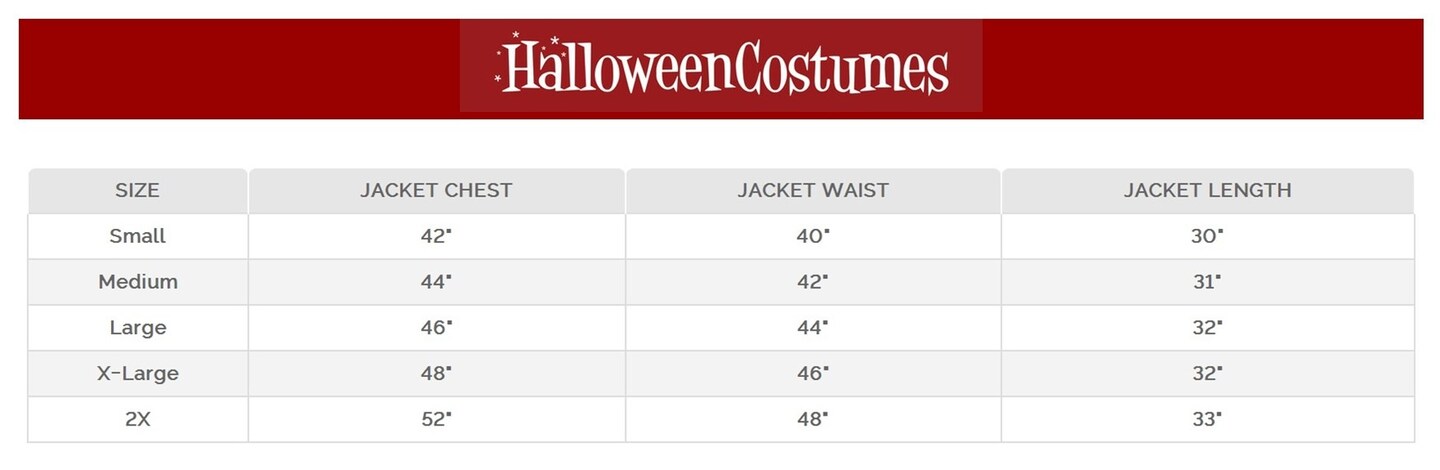Click the 2X jacket chest value 52"
The width and height of the screenshot is (1440, 470).
point(436,420)
